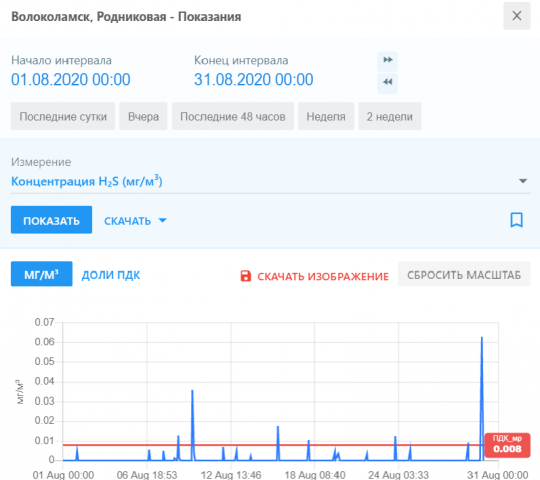Select Концентрация H₂S measurement field
The height and width of the screenshot is (480, 540).
[x=270, y=181]
